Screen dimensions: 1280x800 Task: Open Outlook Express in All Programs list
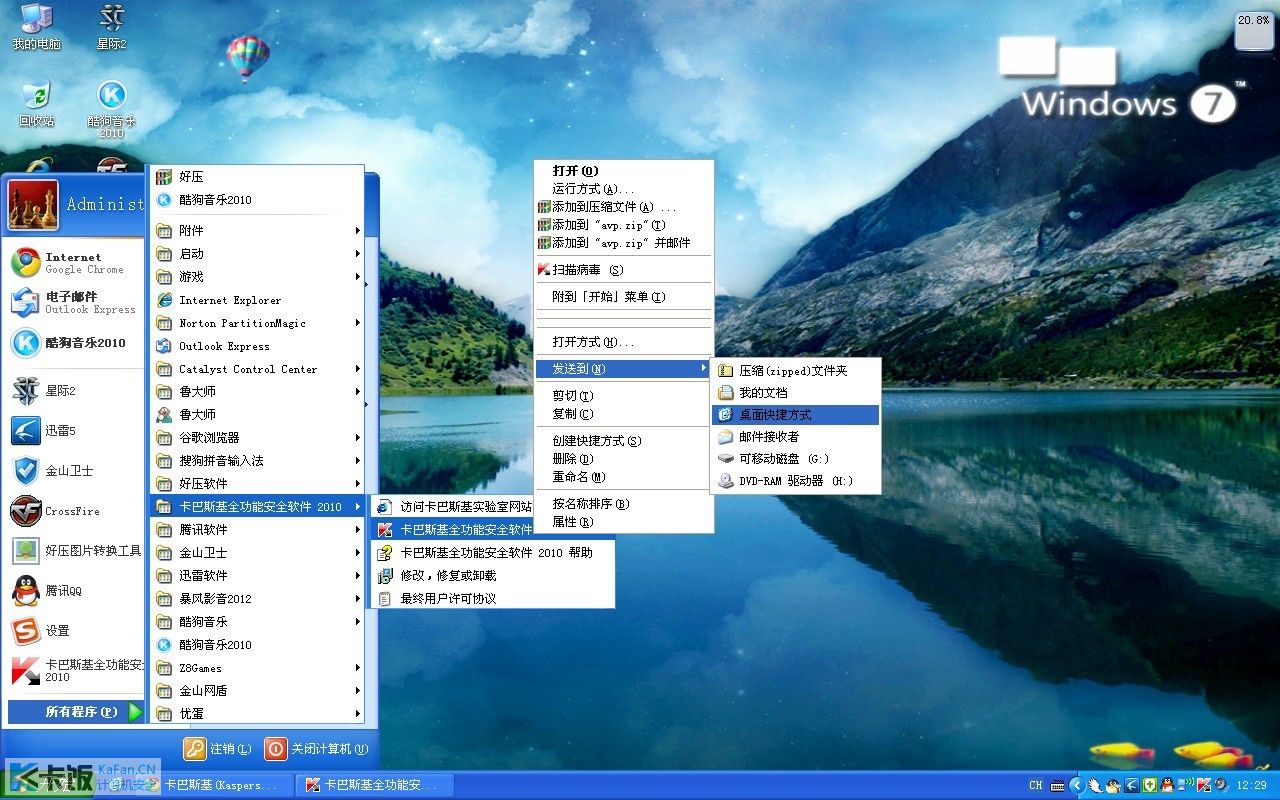click(257, 346)
